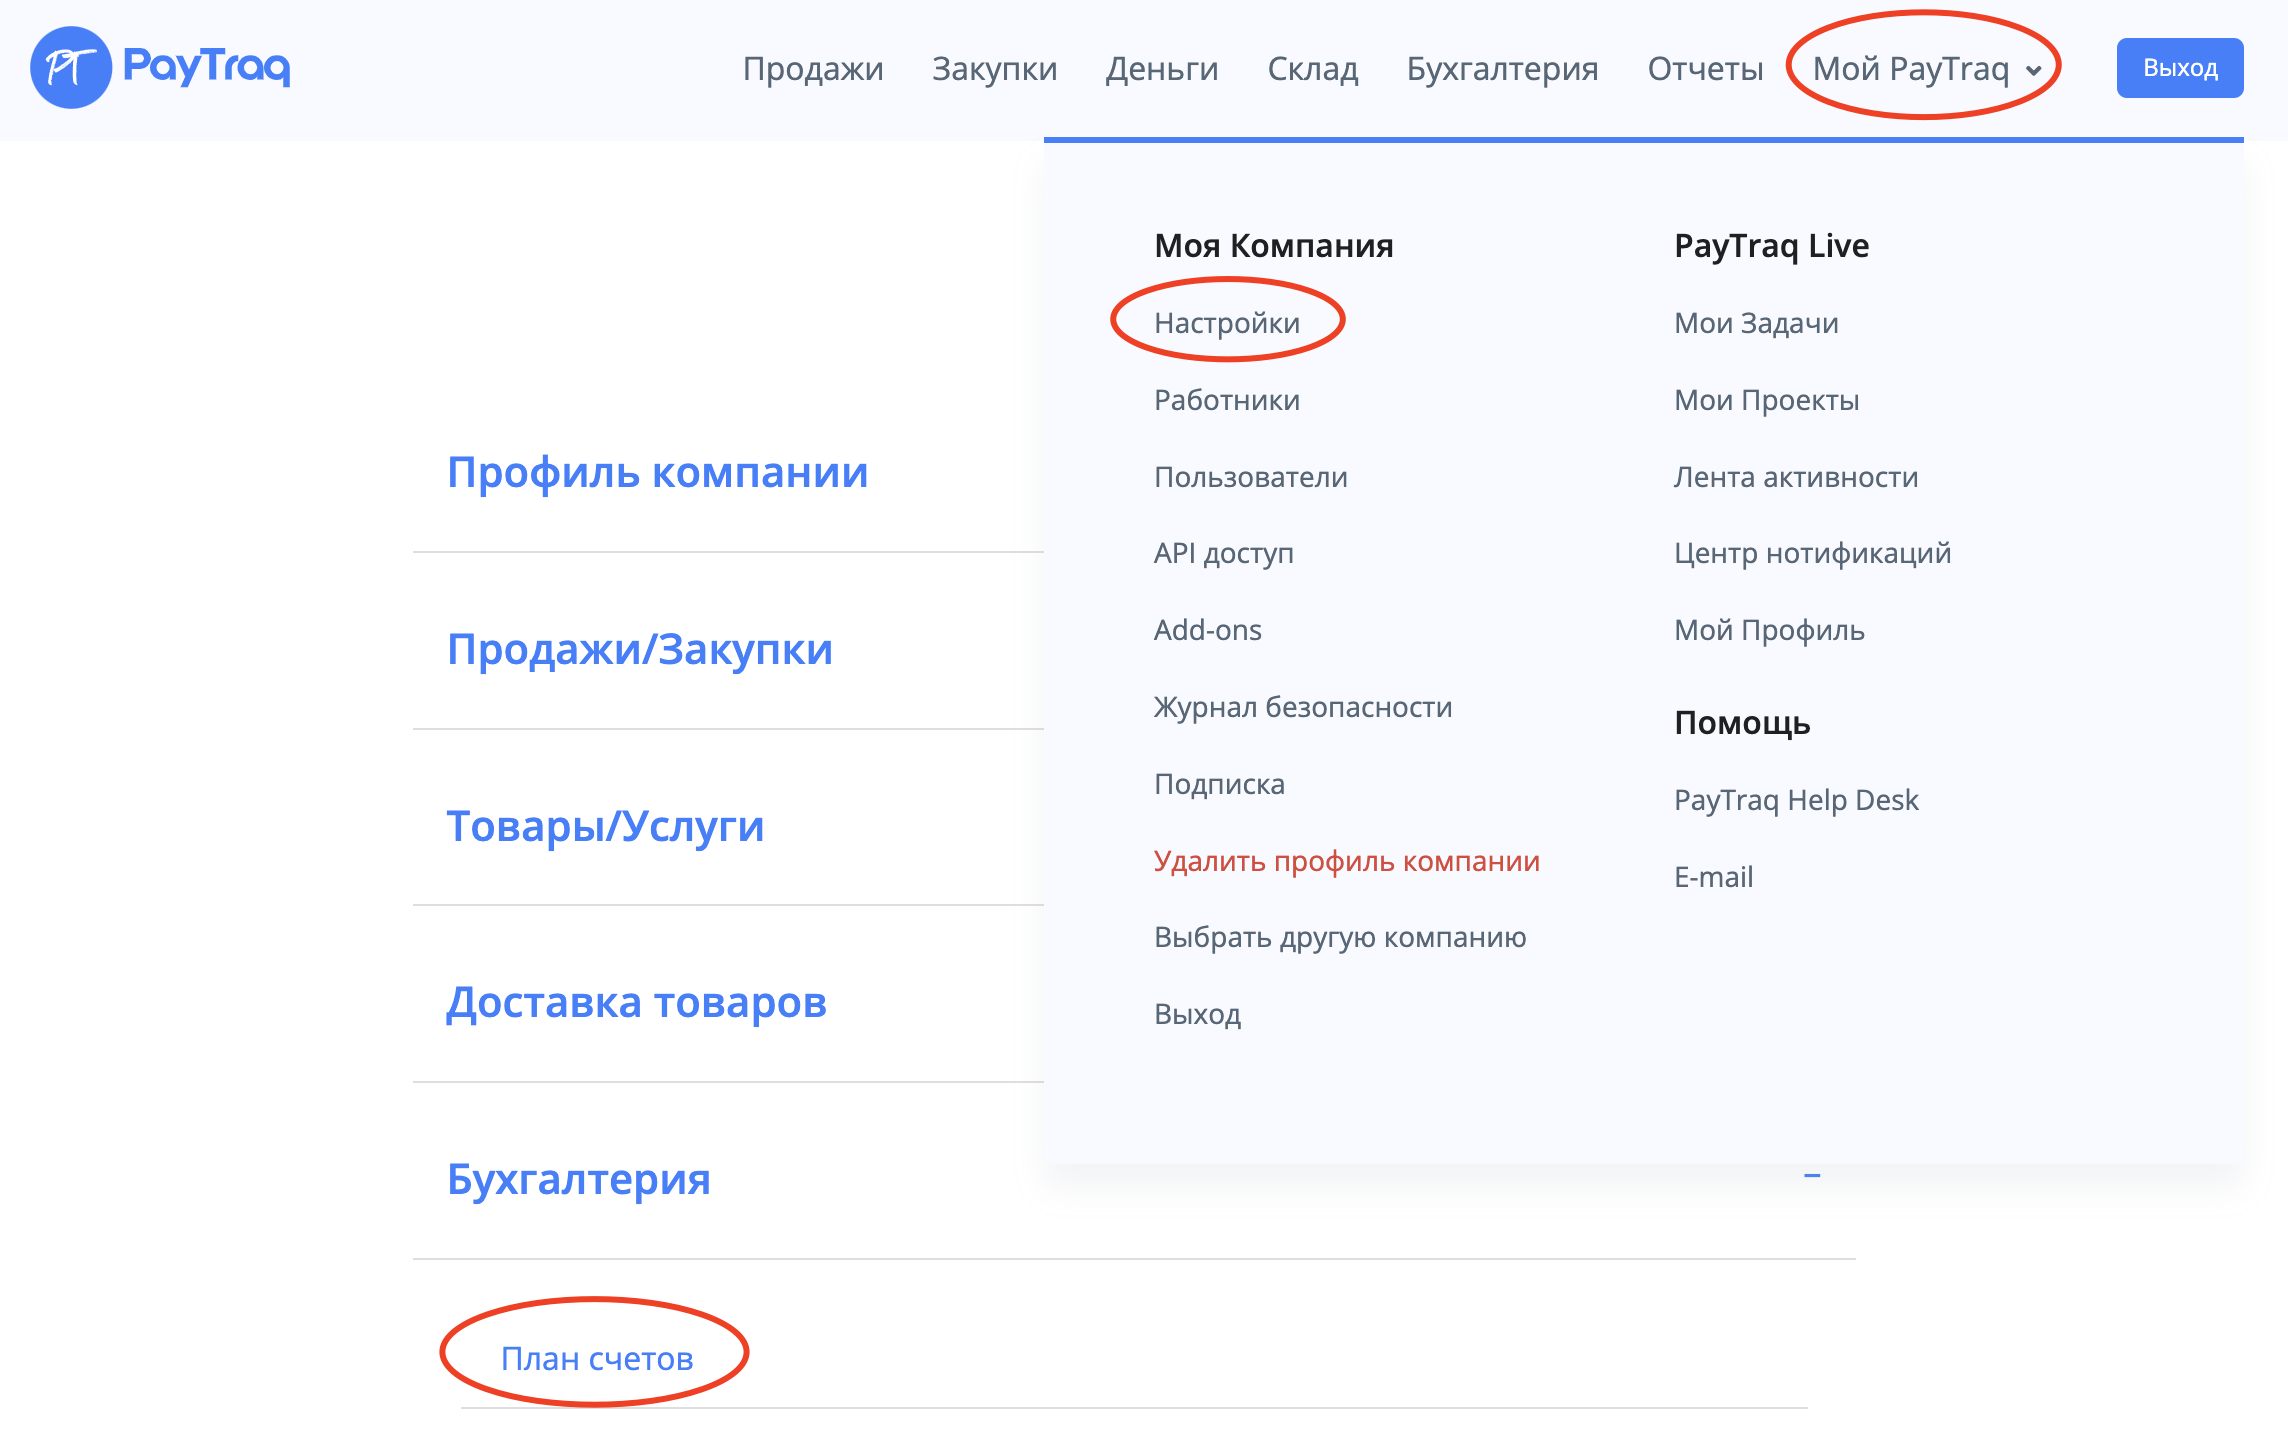Open the План счетов link
Viewport: 2288px width, 1438px height.
pos(597,1358)
